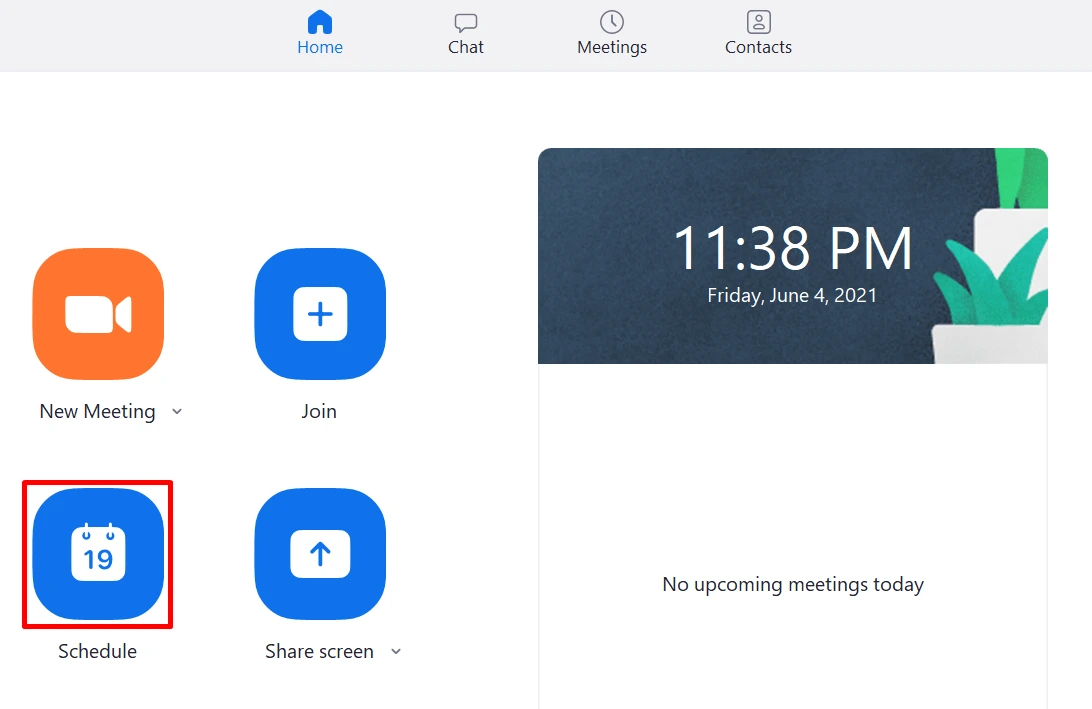Open the Schedule calendar icon
The width and height of the screenshot is (1092, 709).
98,554
